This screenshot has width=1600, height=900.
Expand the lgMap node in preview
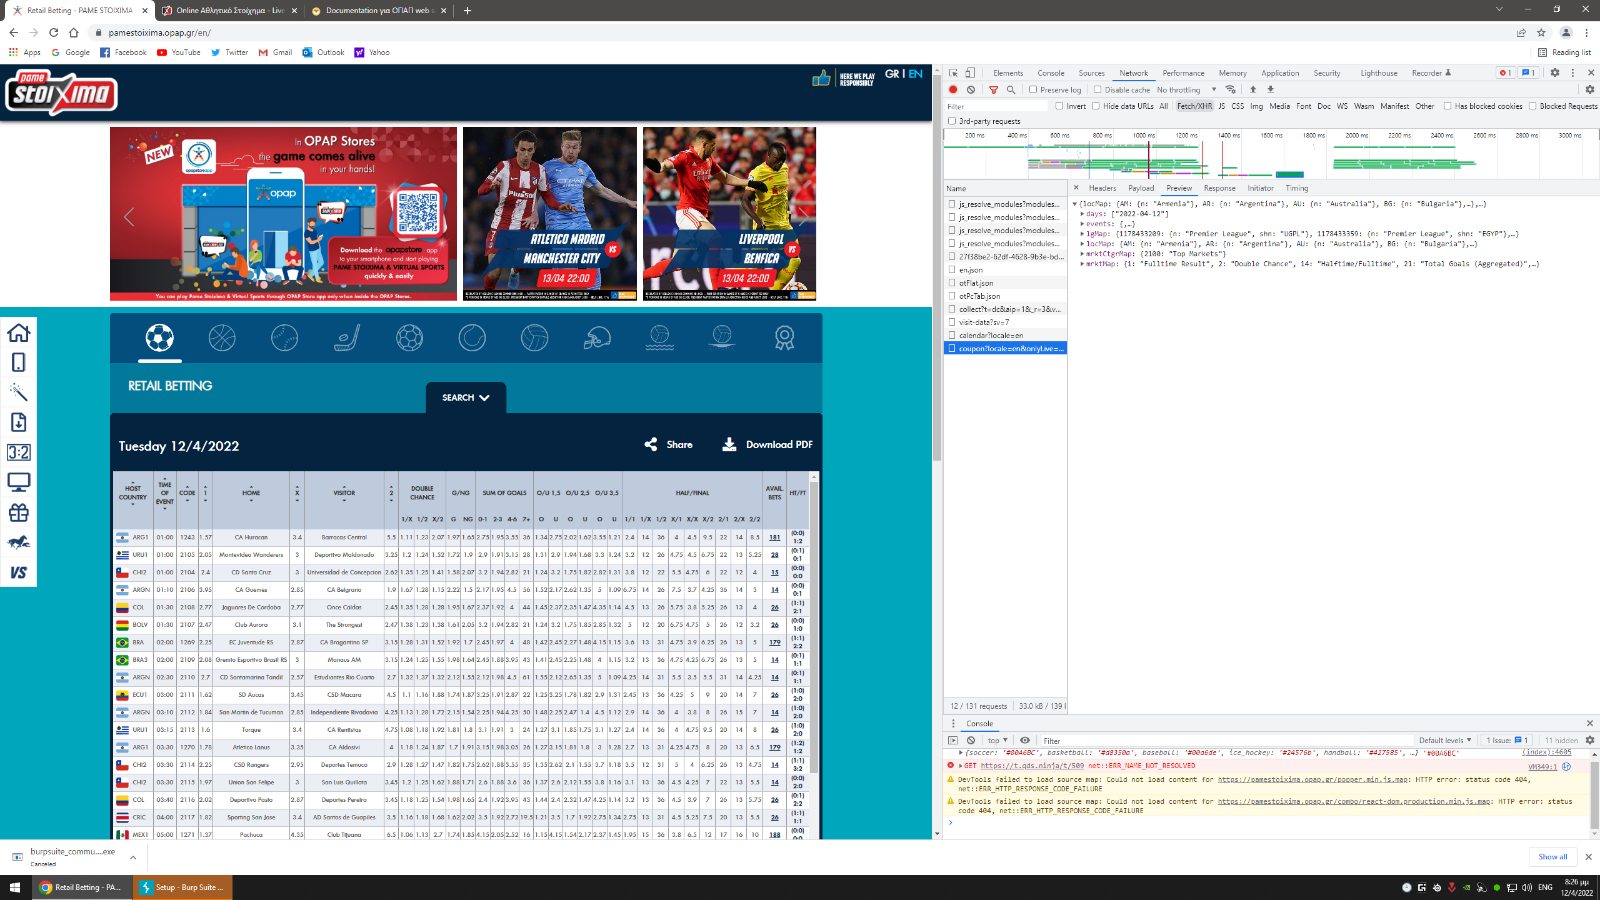coord(1082,234)
